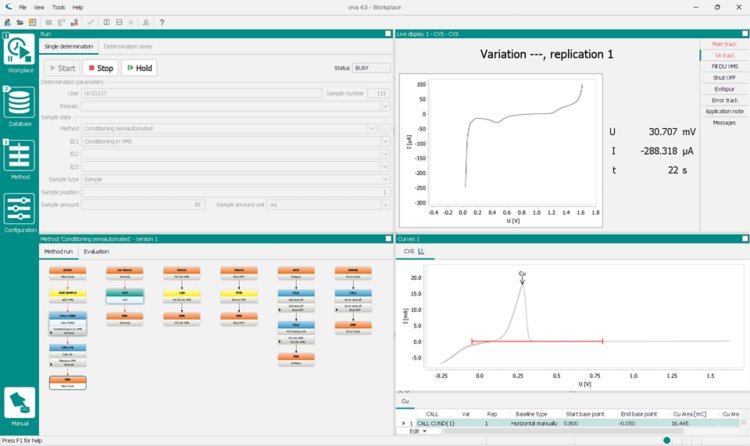Select the yellow ADD SAMPLE command block
The height and width of the screenshot is (446, 750).
(67, 296)
